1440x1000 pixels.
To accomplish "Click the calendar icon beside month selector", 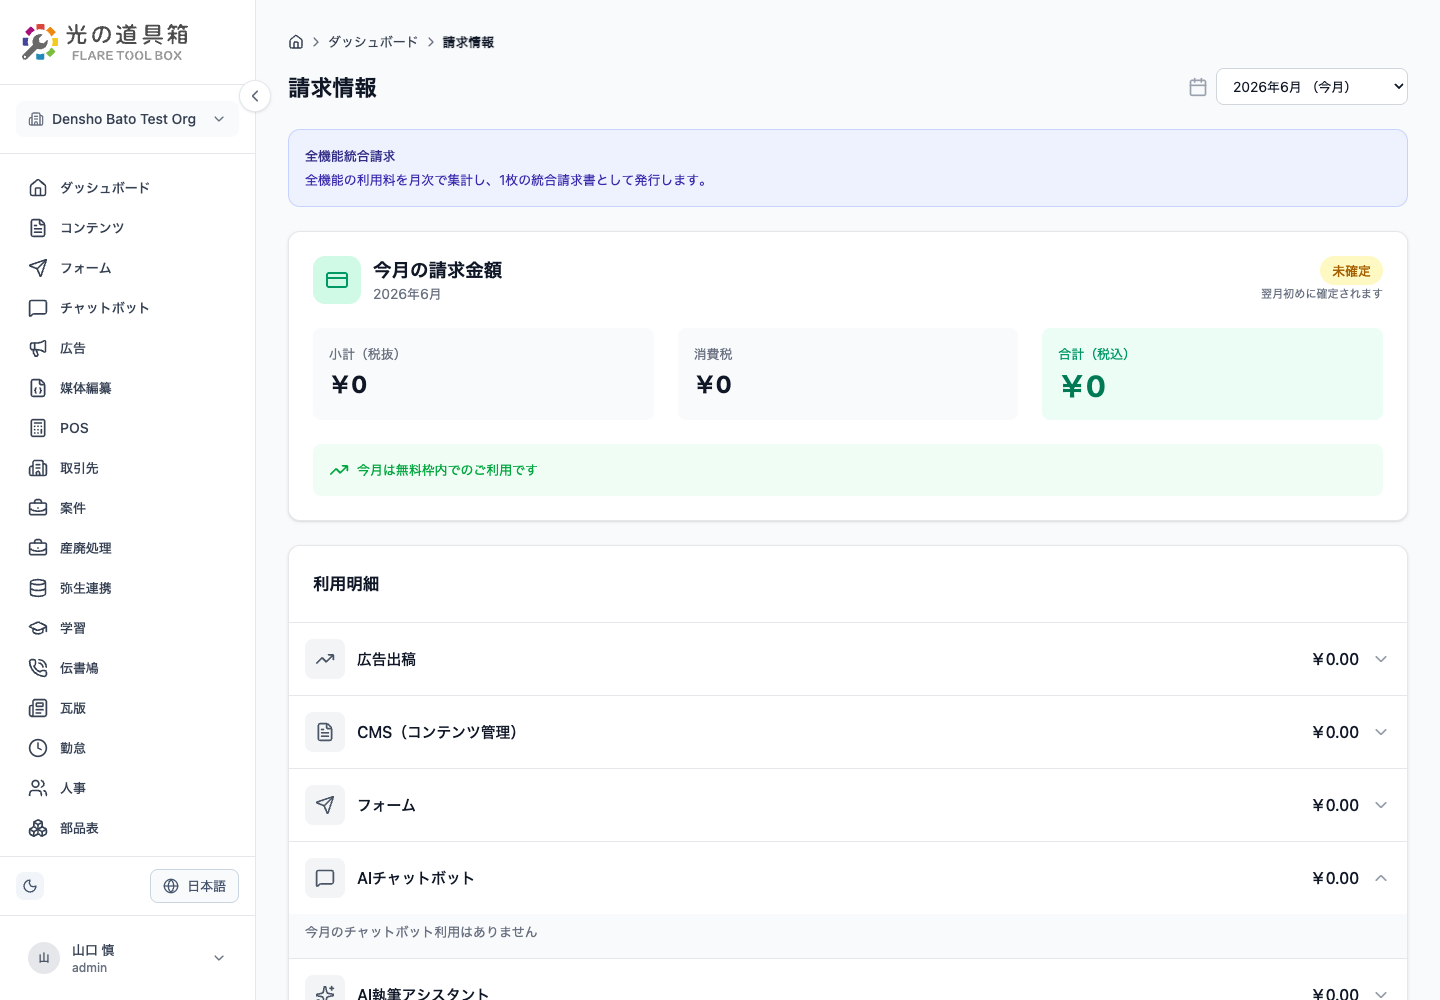I will (x=1198, y=87).
